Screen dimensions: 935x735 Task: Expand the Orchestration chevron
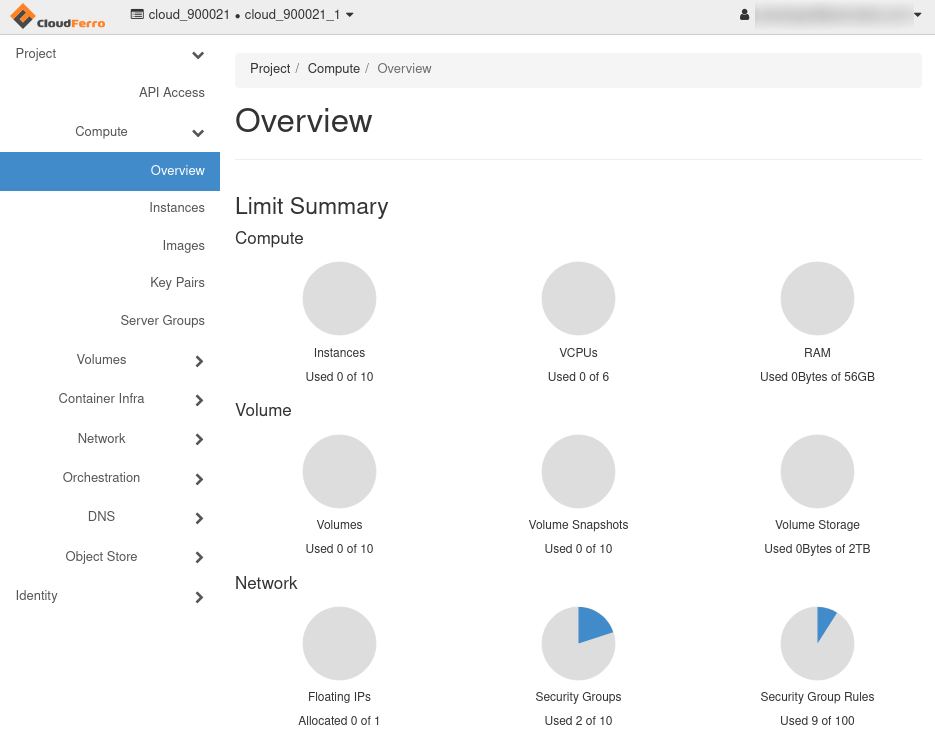[199, 479]
